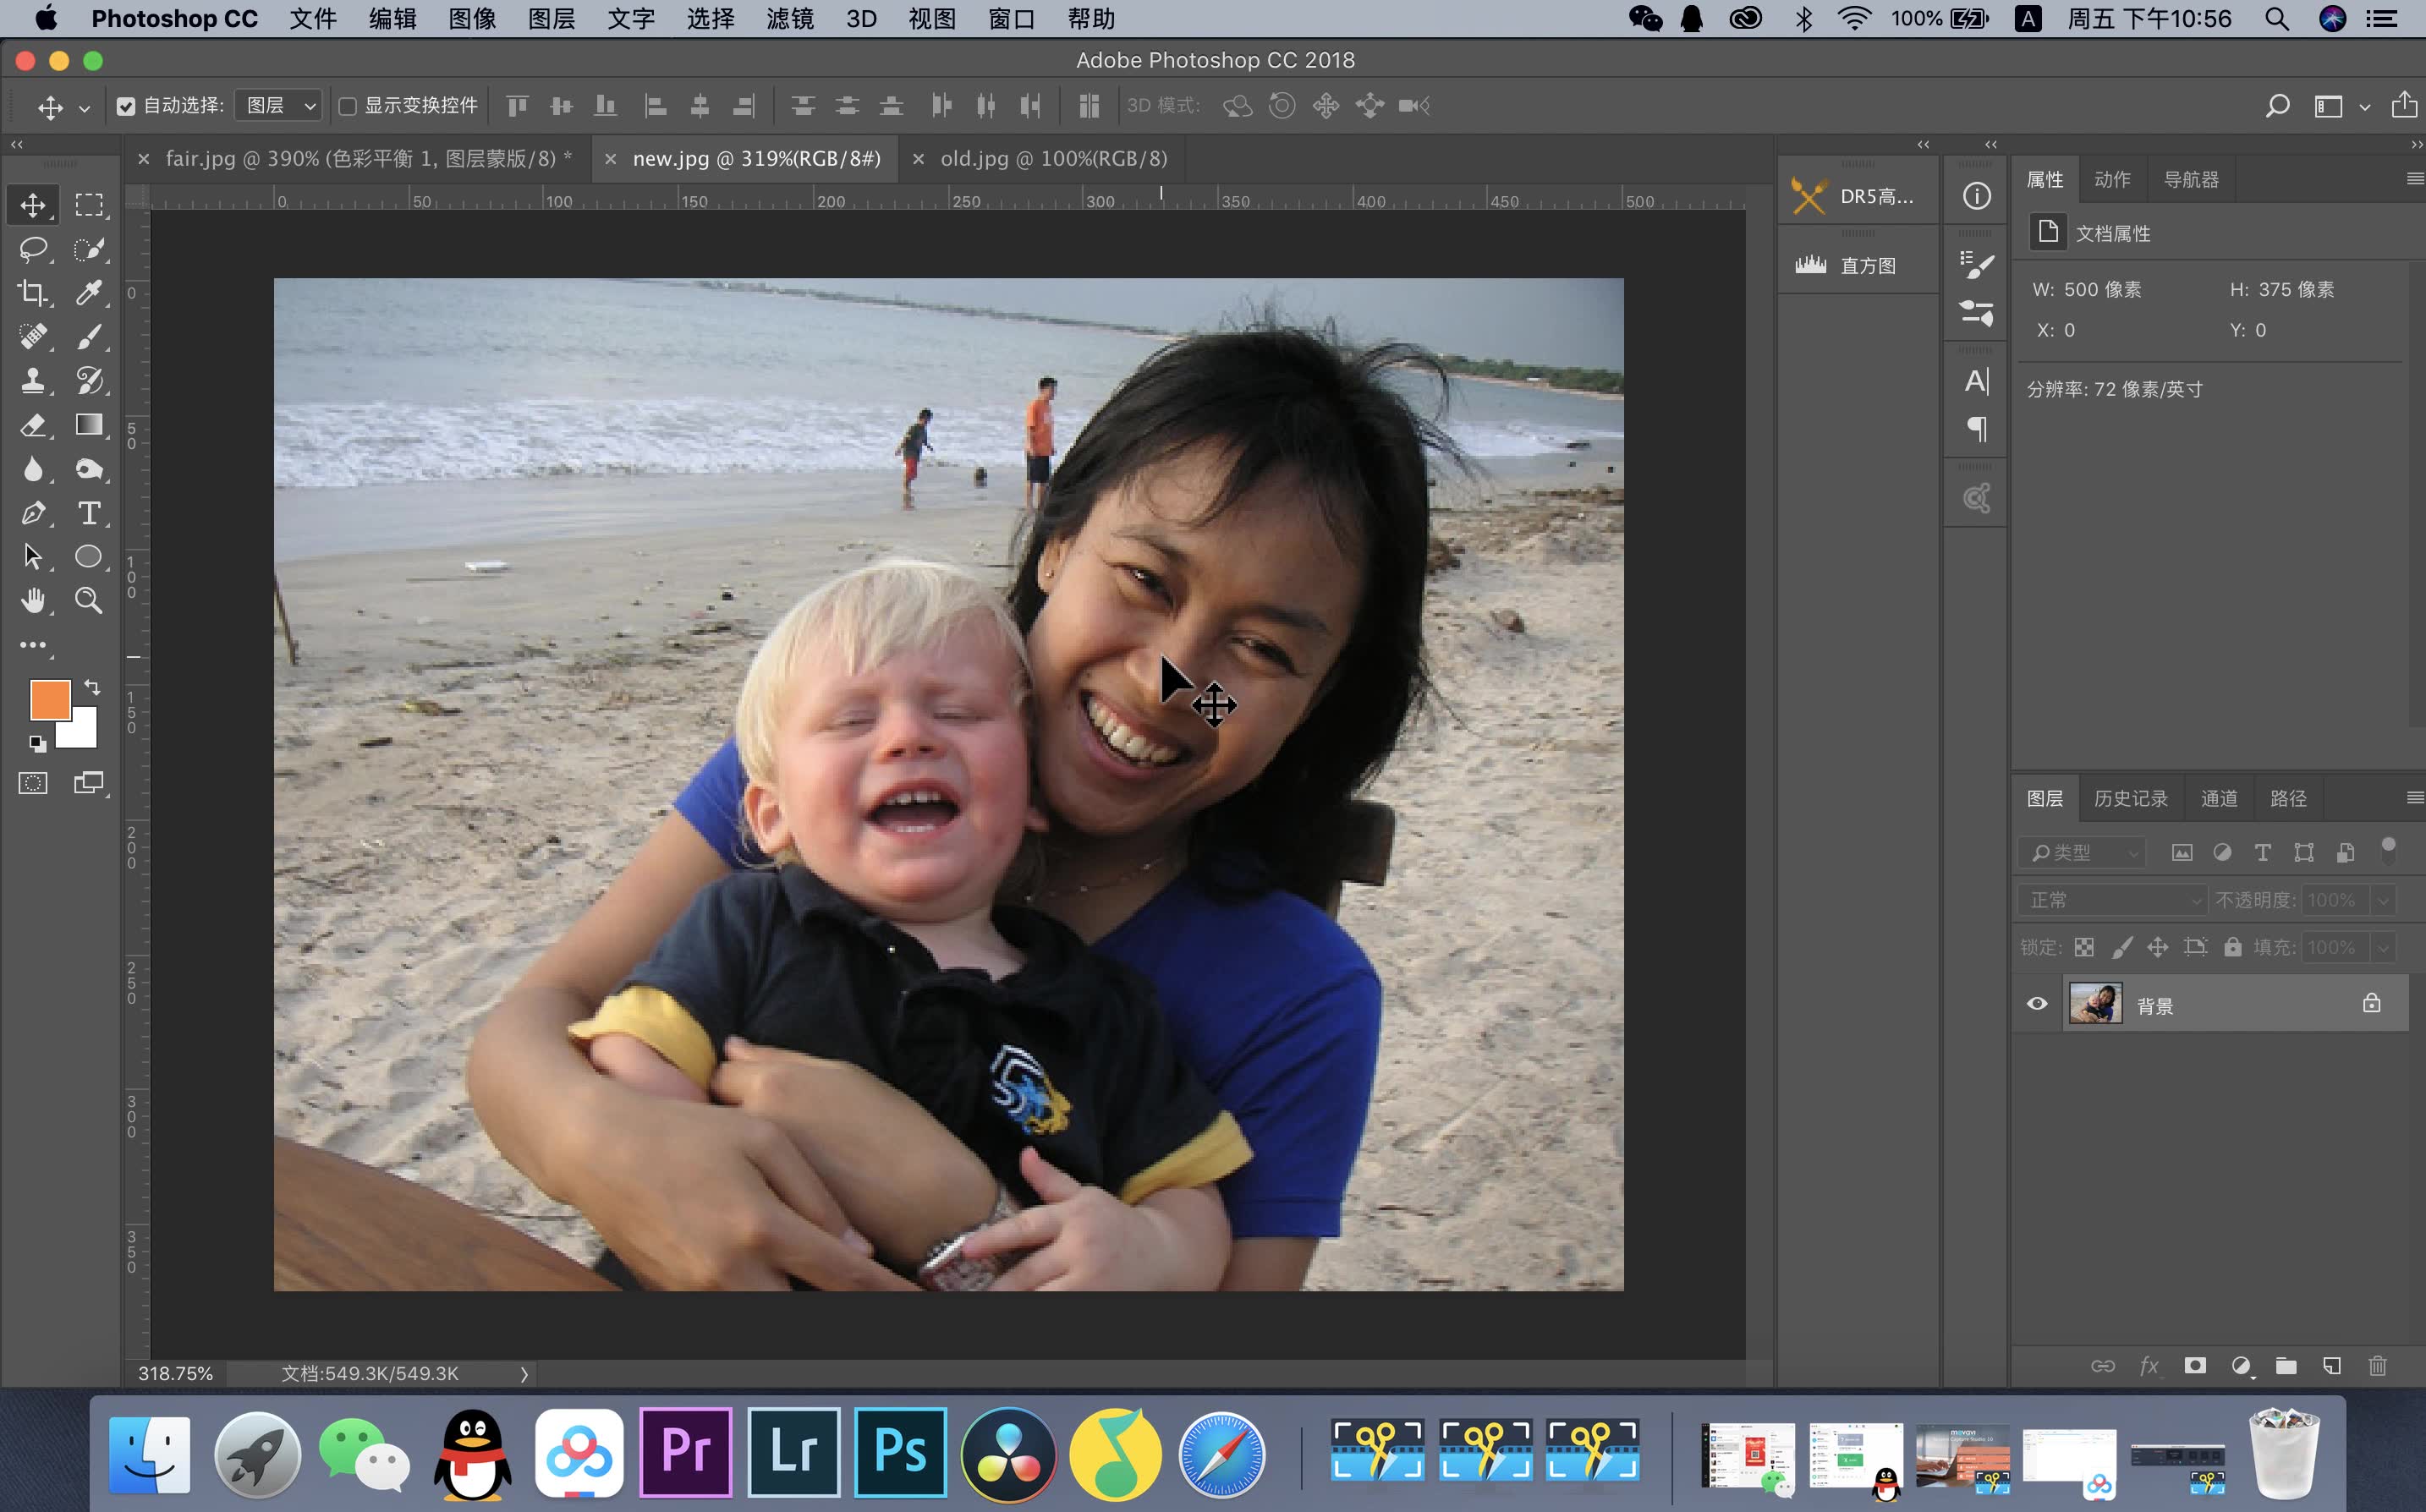
Task: Click the Histogram panel icon
Action: pyautogui.click(x=1809, y=265)
